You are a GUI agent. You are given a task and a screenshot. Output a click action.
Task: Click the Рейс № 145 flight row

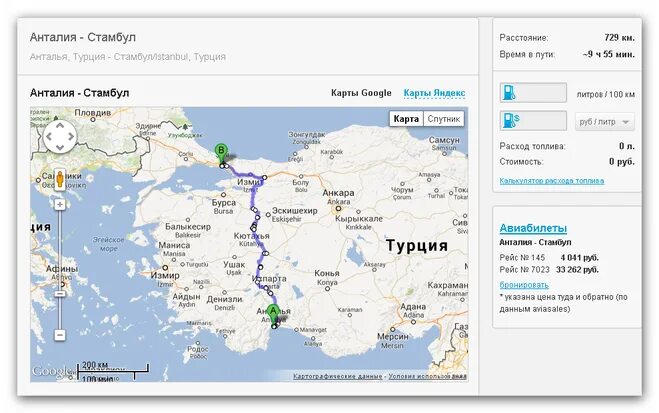click(549, 258)
